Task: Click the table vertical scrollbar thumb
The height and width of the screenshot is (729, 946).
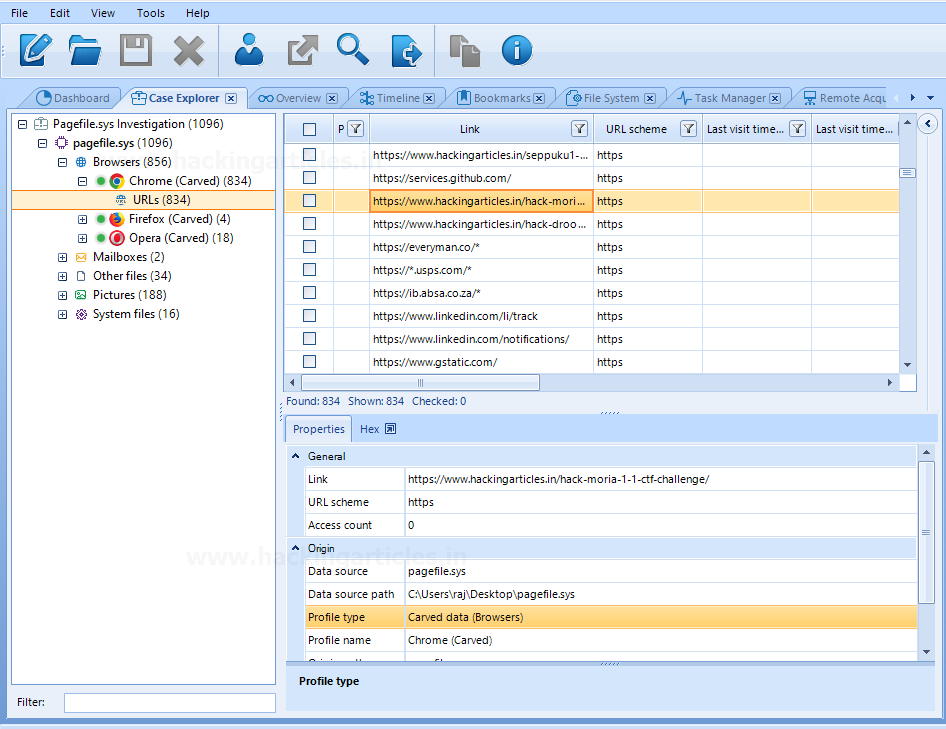Action: [907, 173]
